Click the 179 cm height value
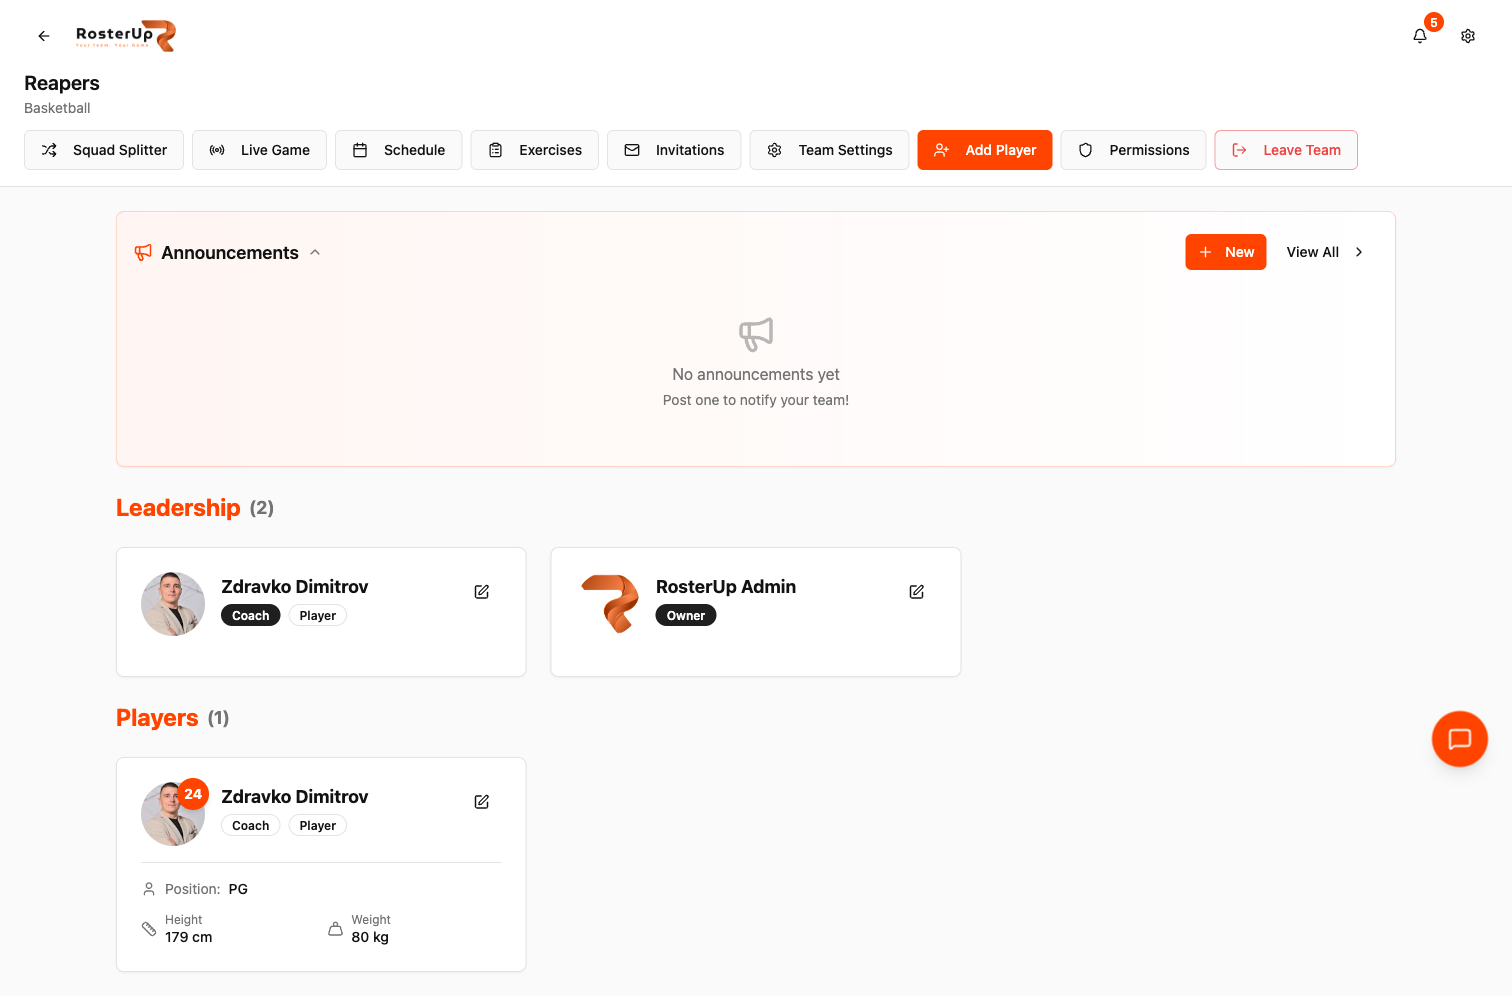 coord(189,937)
